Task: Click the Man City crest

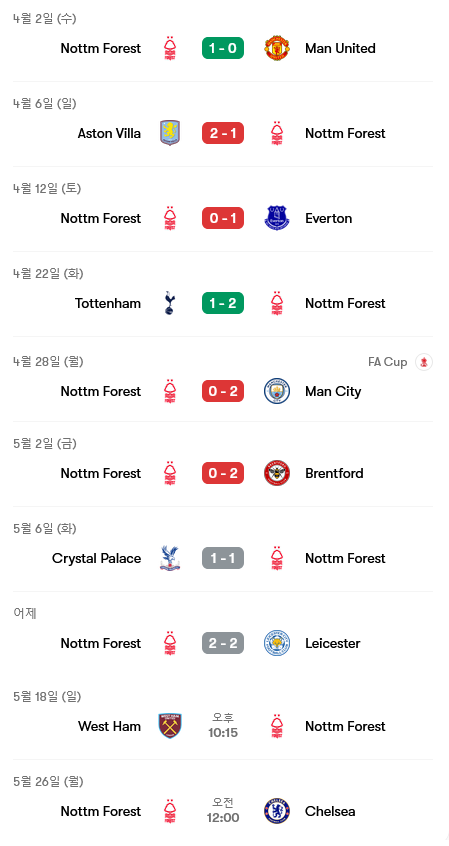Action: pos(277,391)
